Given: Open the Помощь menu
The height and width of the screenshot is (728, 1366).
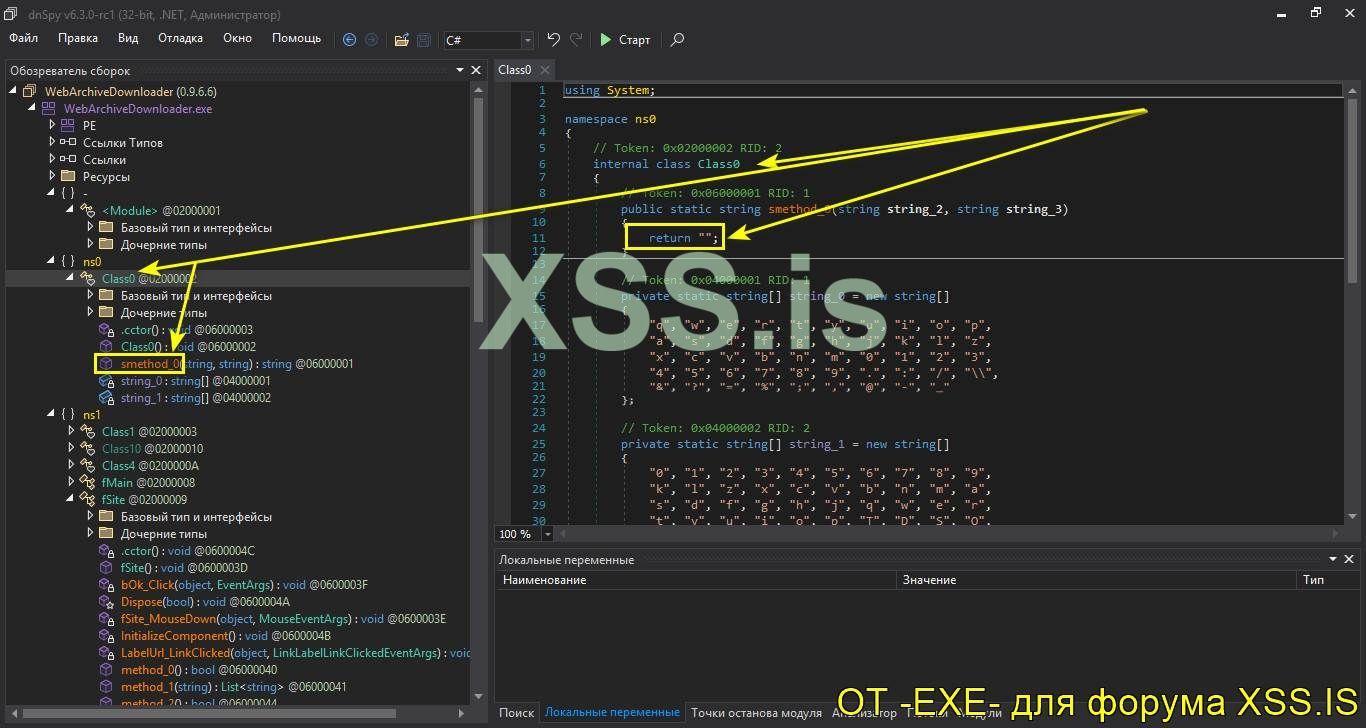Looking at the screenshot, I should pos(297,38).
